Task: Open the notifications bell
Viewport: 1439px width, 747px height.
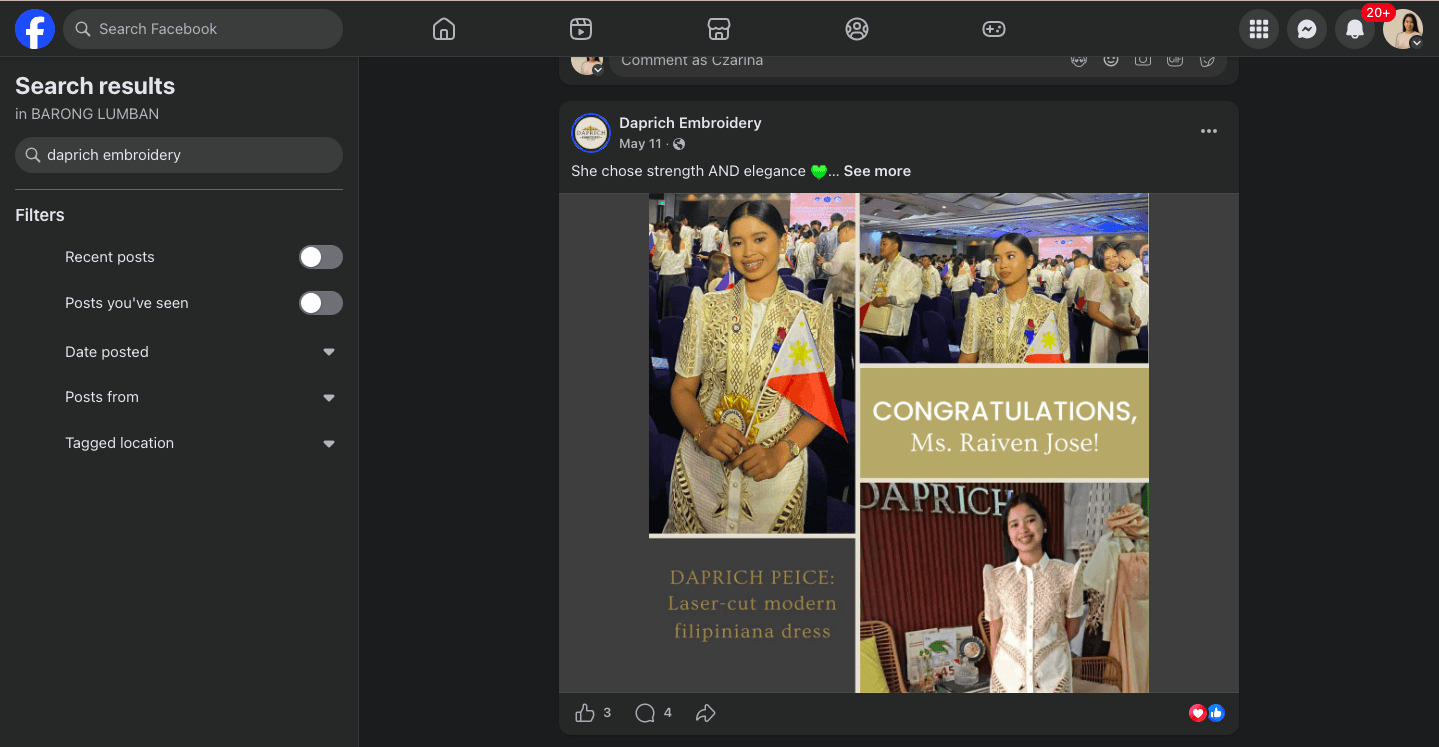Action: click(x=1355, y=29)
